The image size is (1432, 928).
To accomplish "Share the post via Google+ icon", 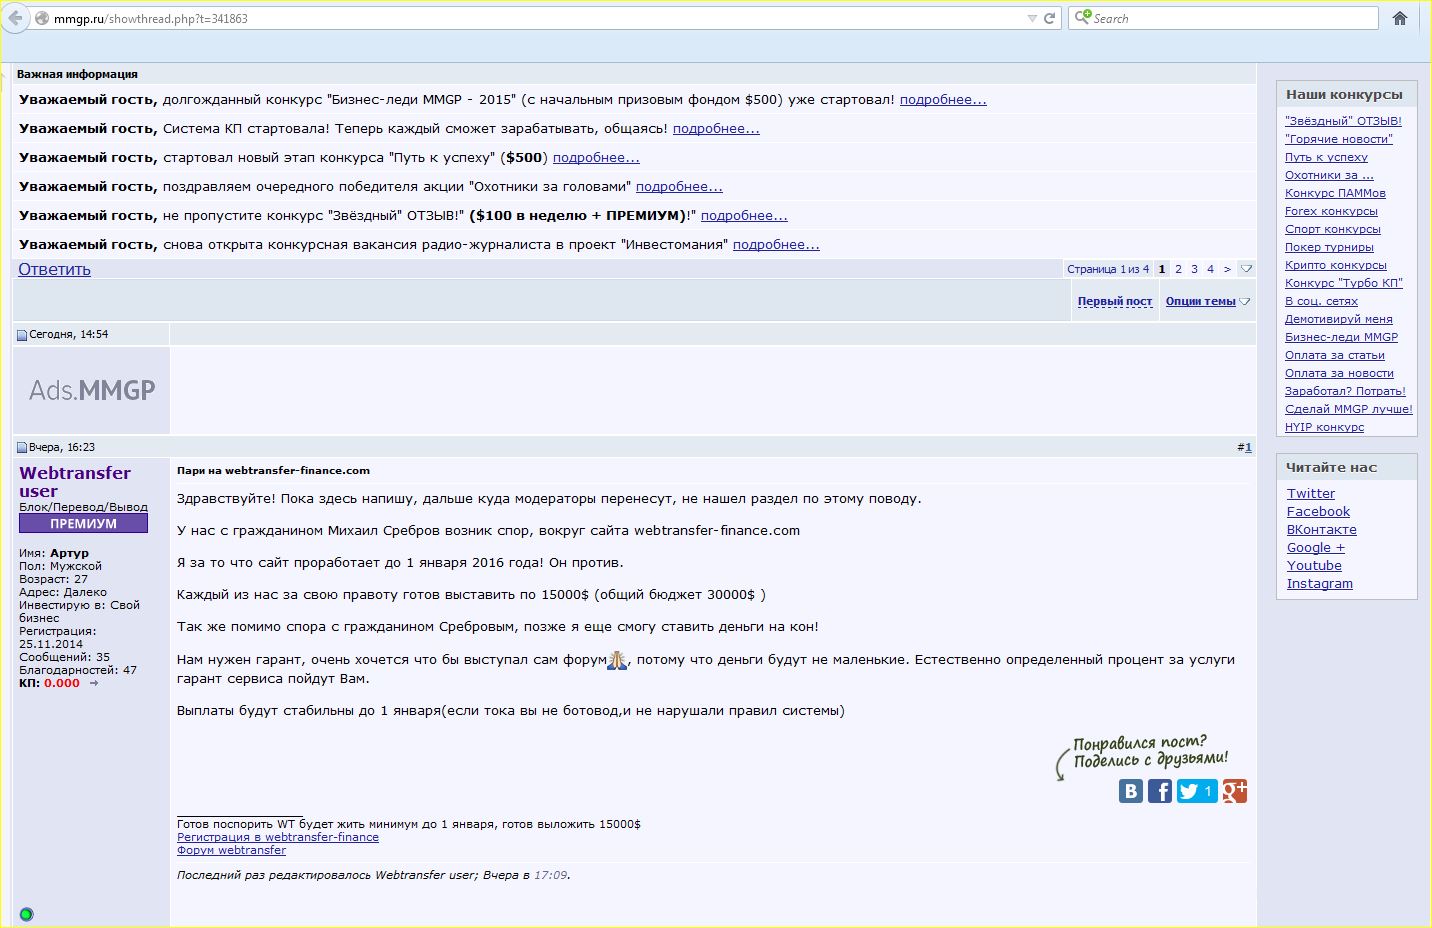I will point(1234,791).
